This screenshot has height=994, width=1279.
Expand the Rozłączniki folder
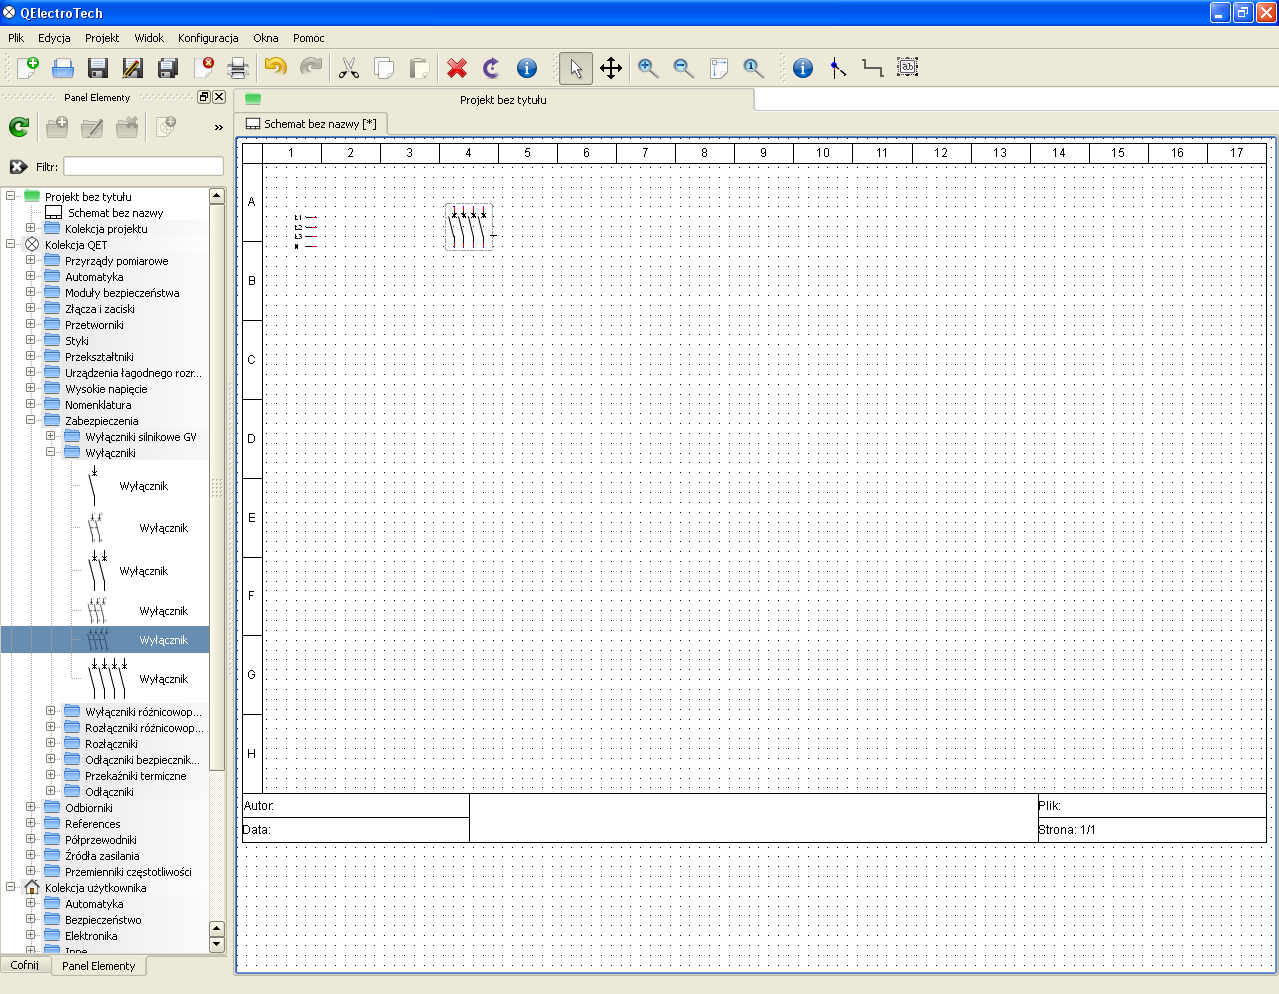click(x=50, y=744)
